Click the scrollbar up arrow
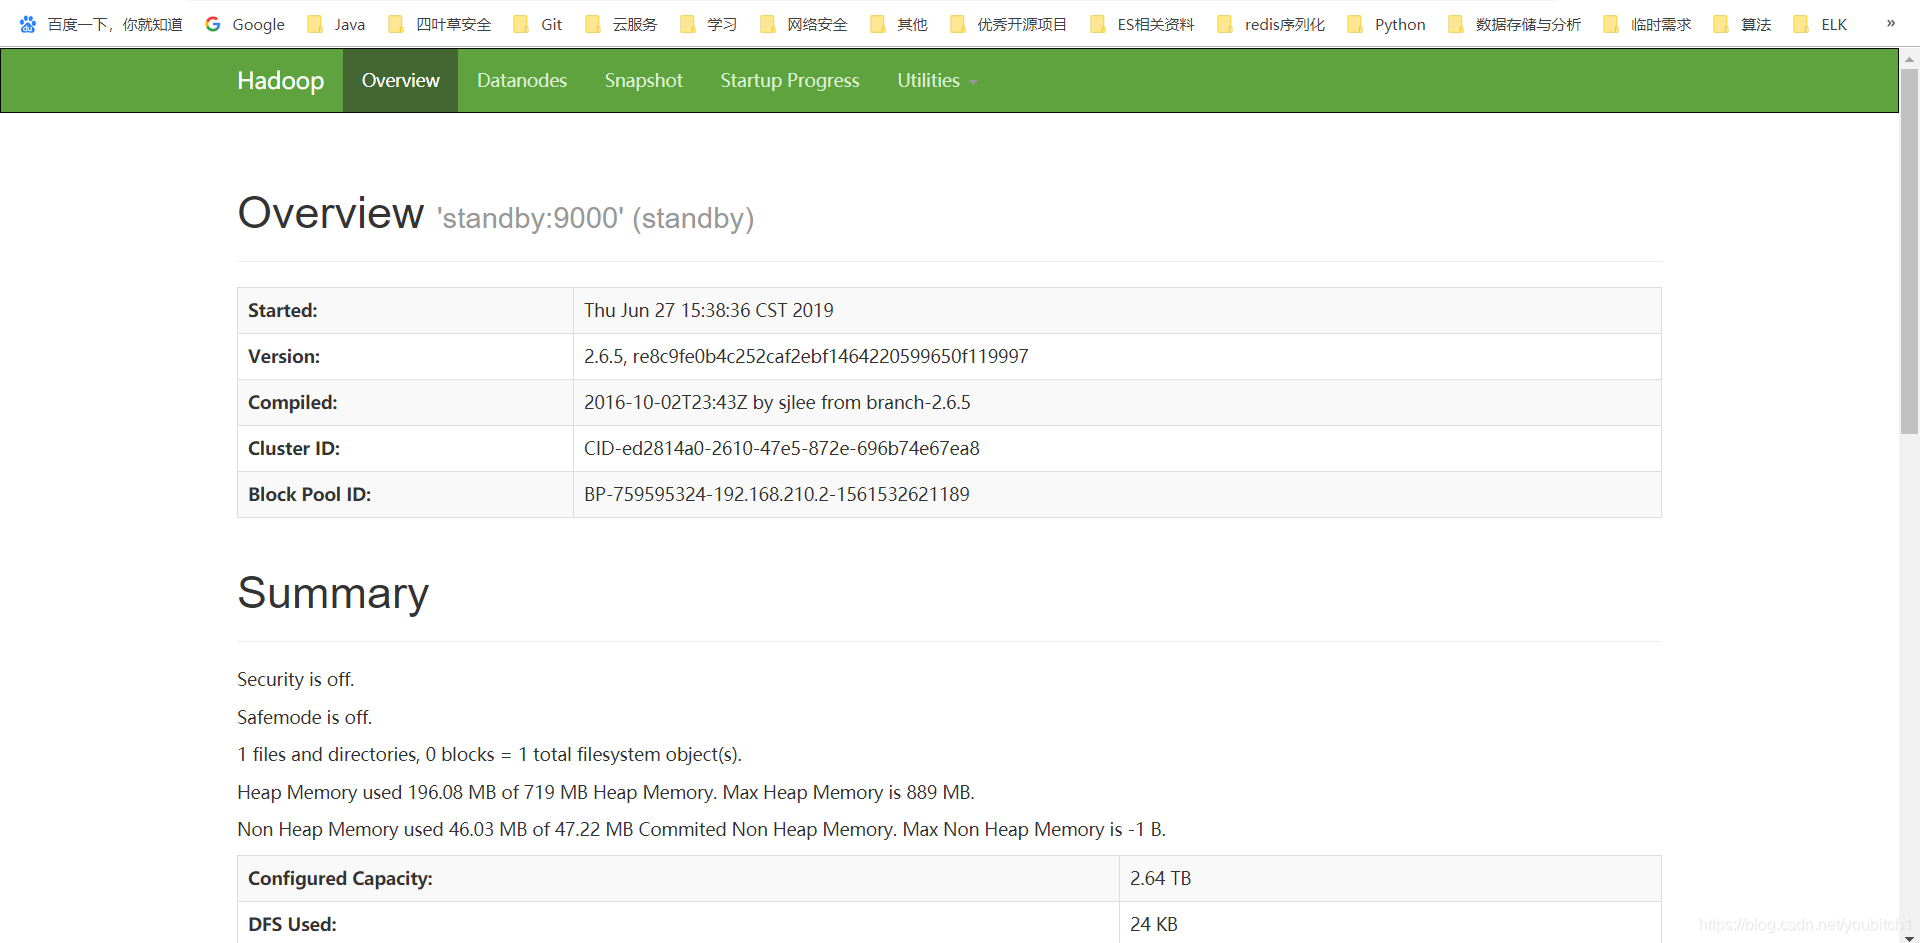The image size is (1920, 943). tap(1909, 59)
